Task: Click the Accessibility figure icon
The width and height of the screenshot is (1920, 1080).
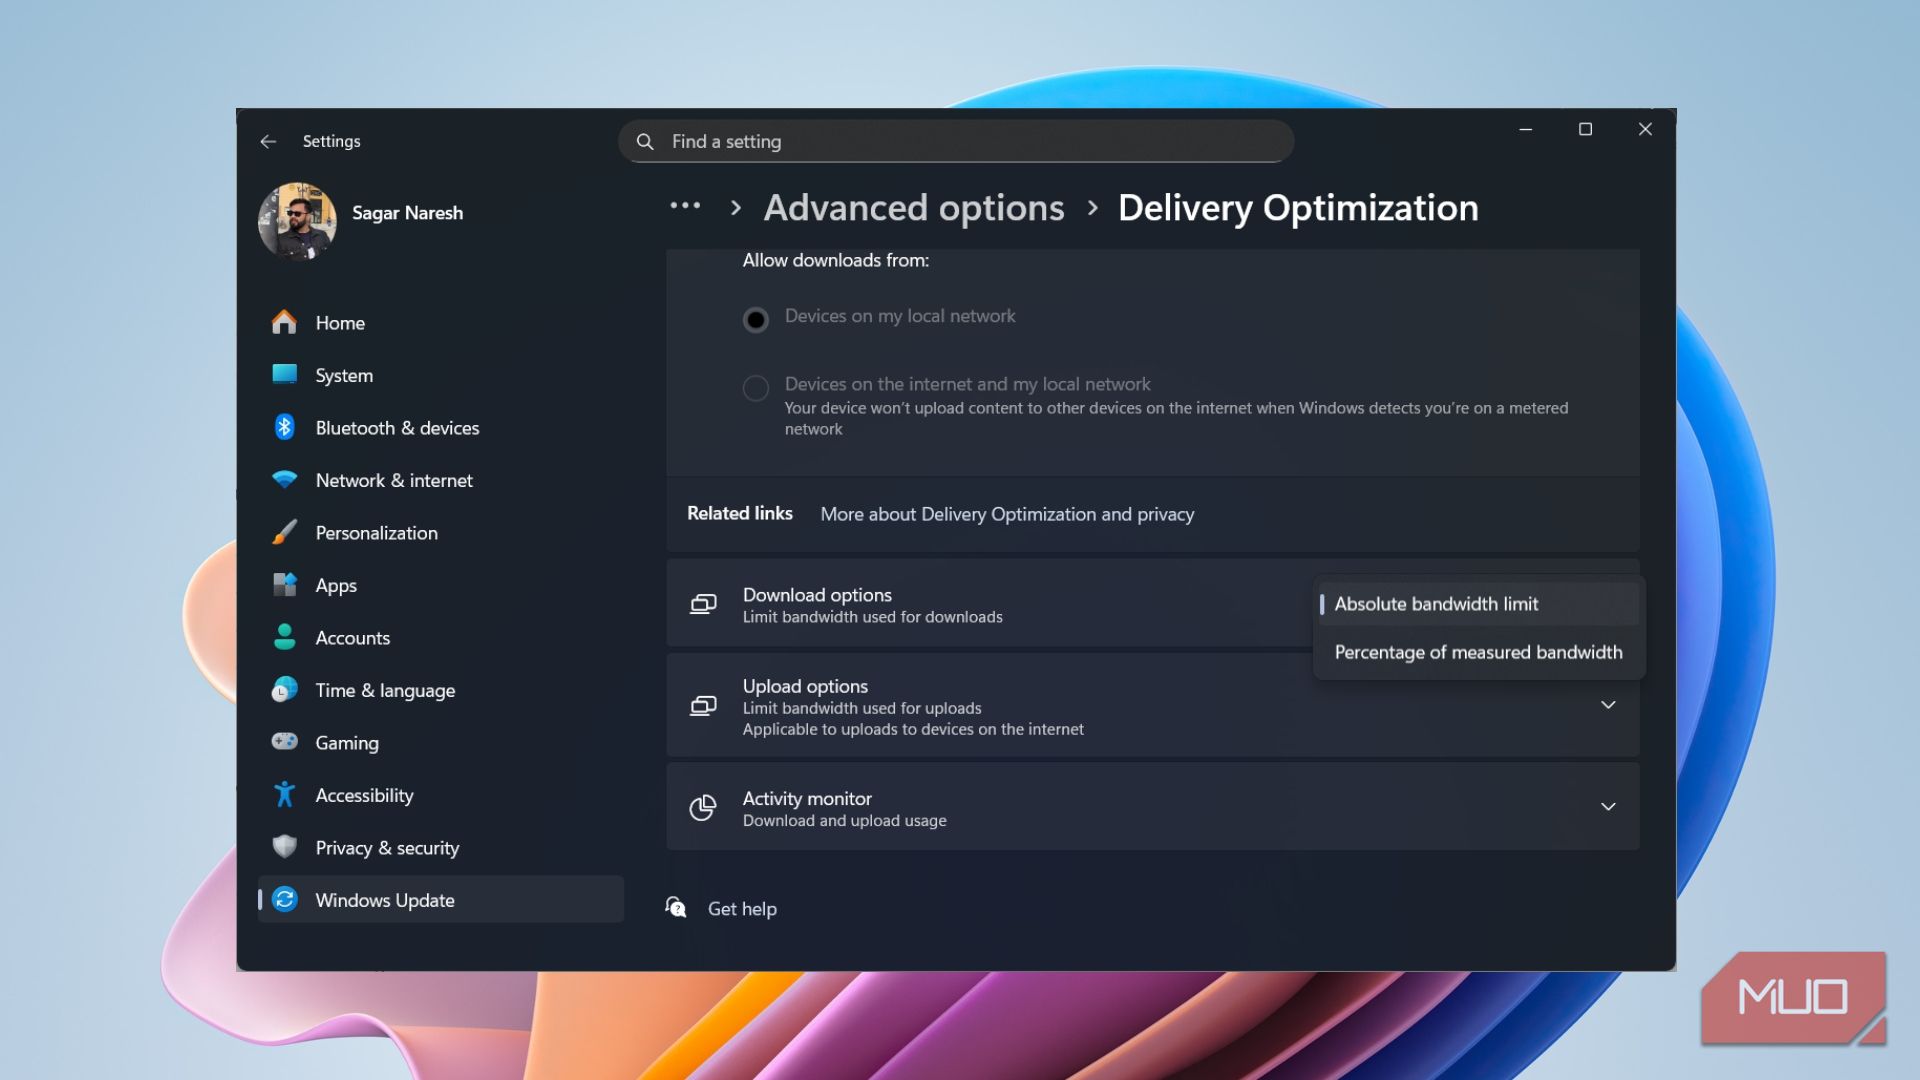Action: point(284,795)
